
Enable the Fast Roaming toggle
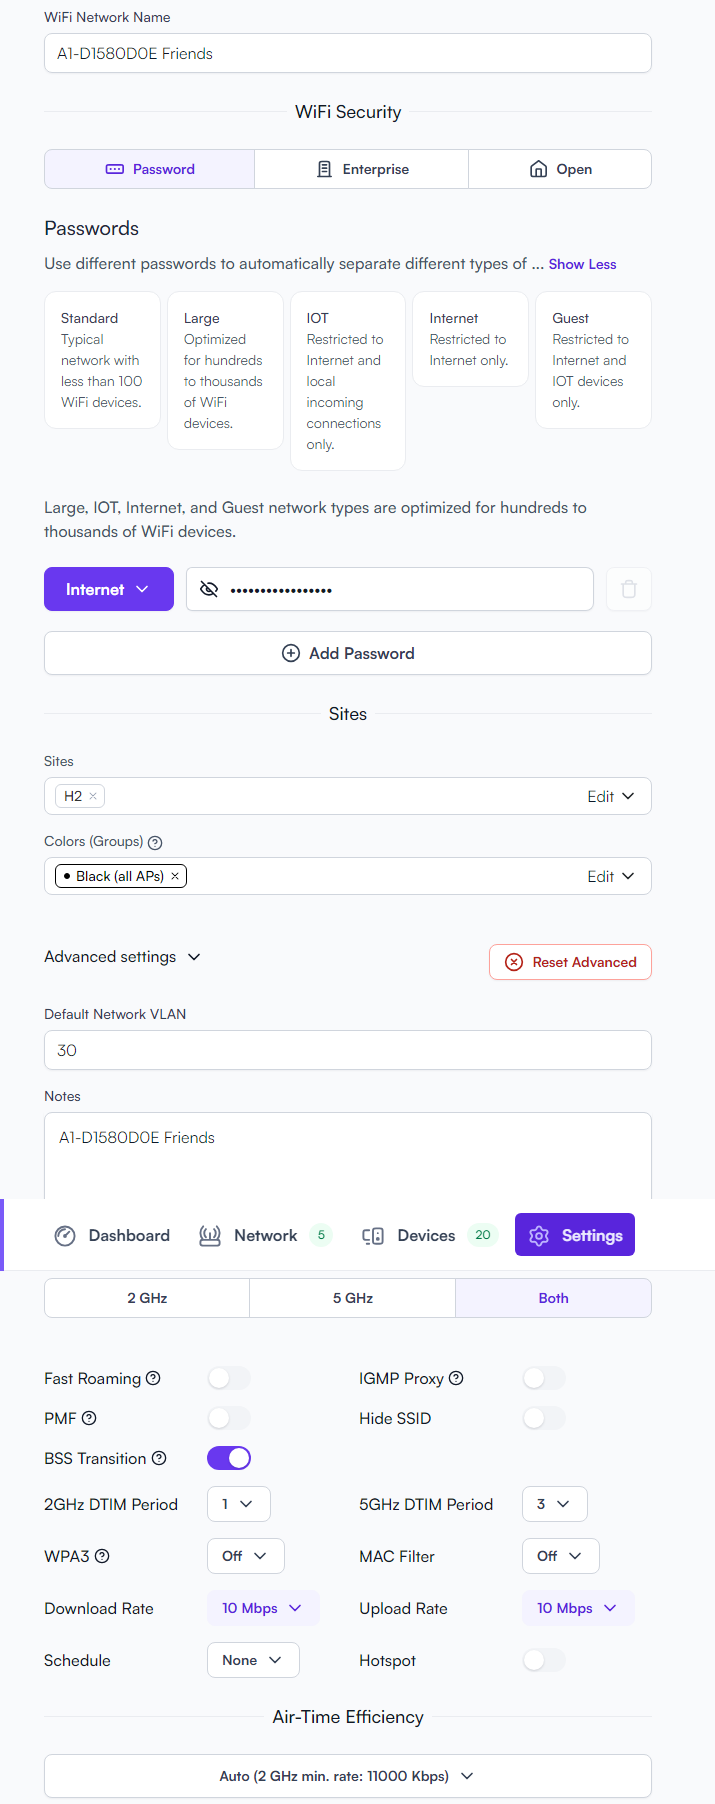click(x=229, y=1378)
